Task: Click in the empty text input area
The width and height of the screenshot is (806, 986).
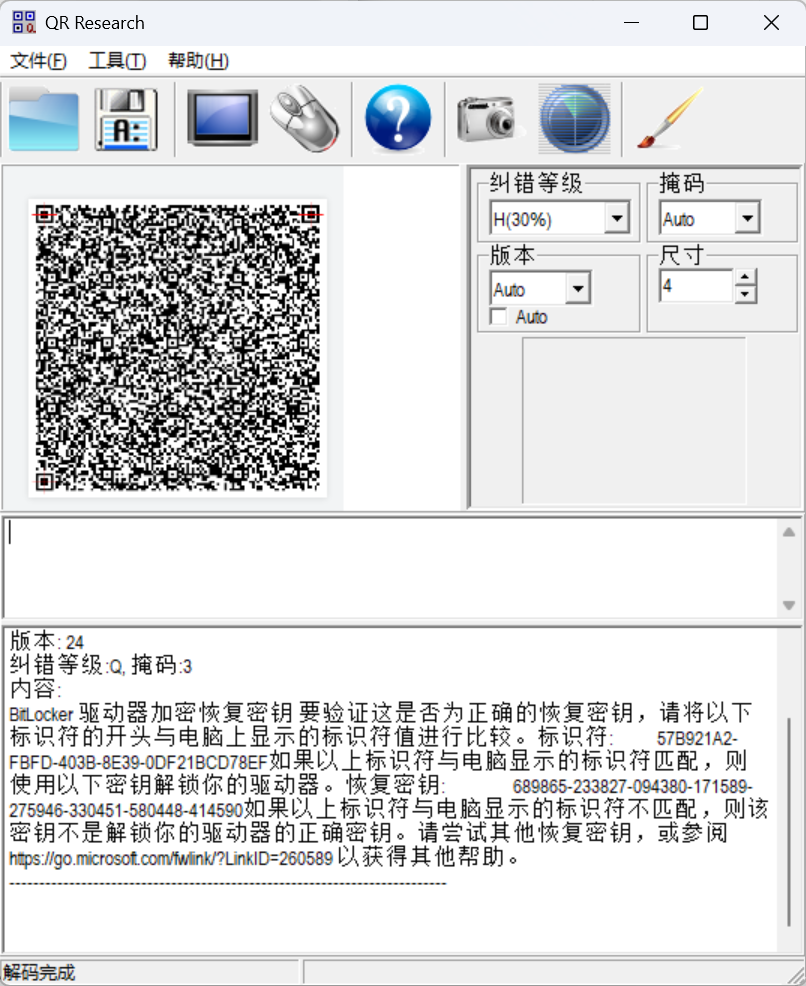Action: point(392,568)
